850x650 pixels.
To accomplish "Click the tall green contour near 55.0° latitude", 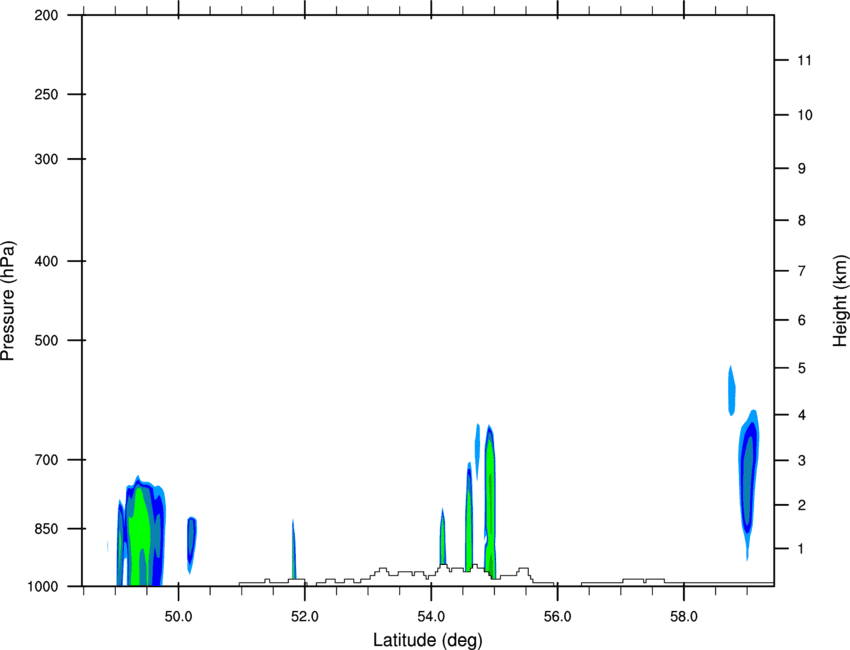I will pyautogui.click(x=490, y=501).
